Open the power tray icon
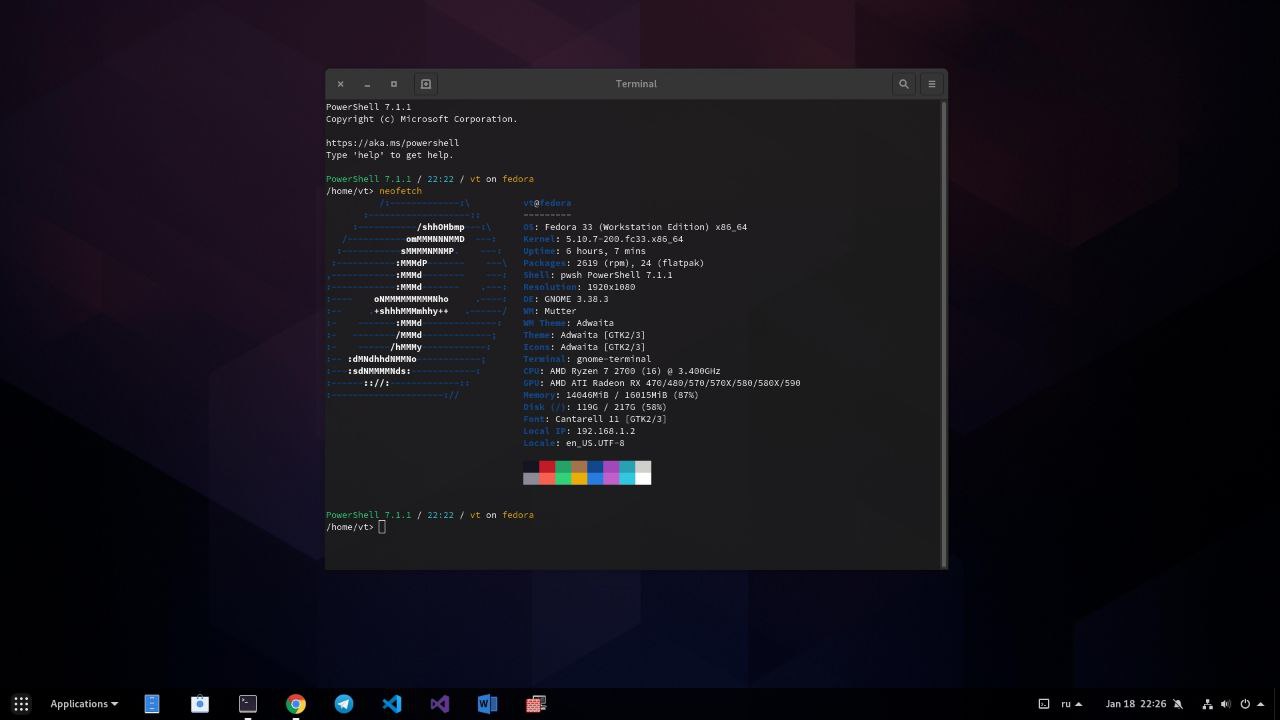 click(x=1245, y=704)
